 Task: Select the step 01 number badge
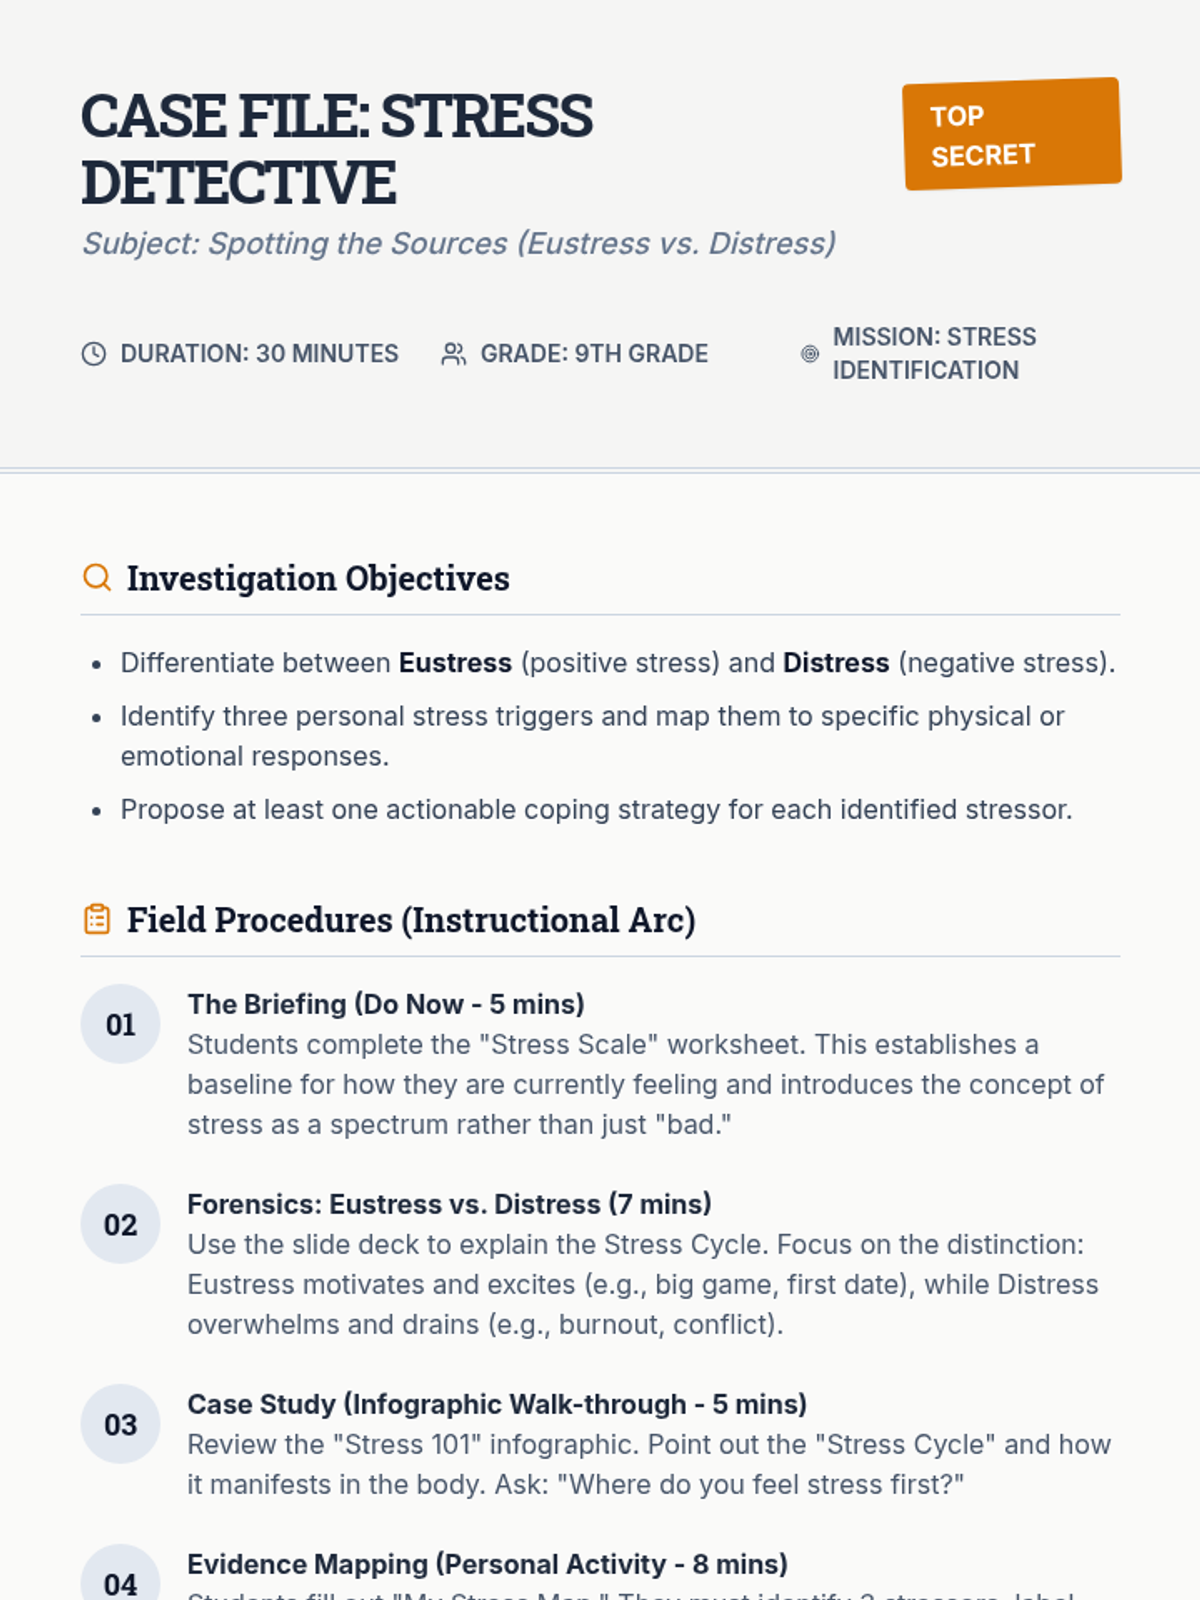pos(120,1024)
